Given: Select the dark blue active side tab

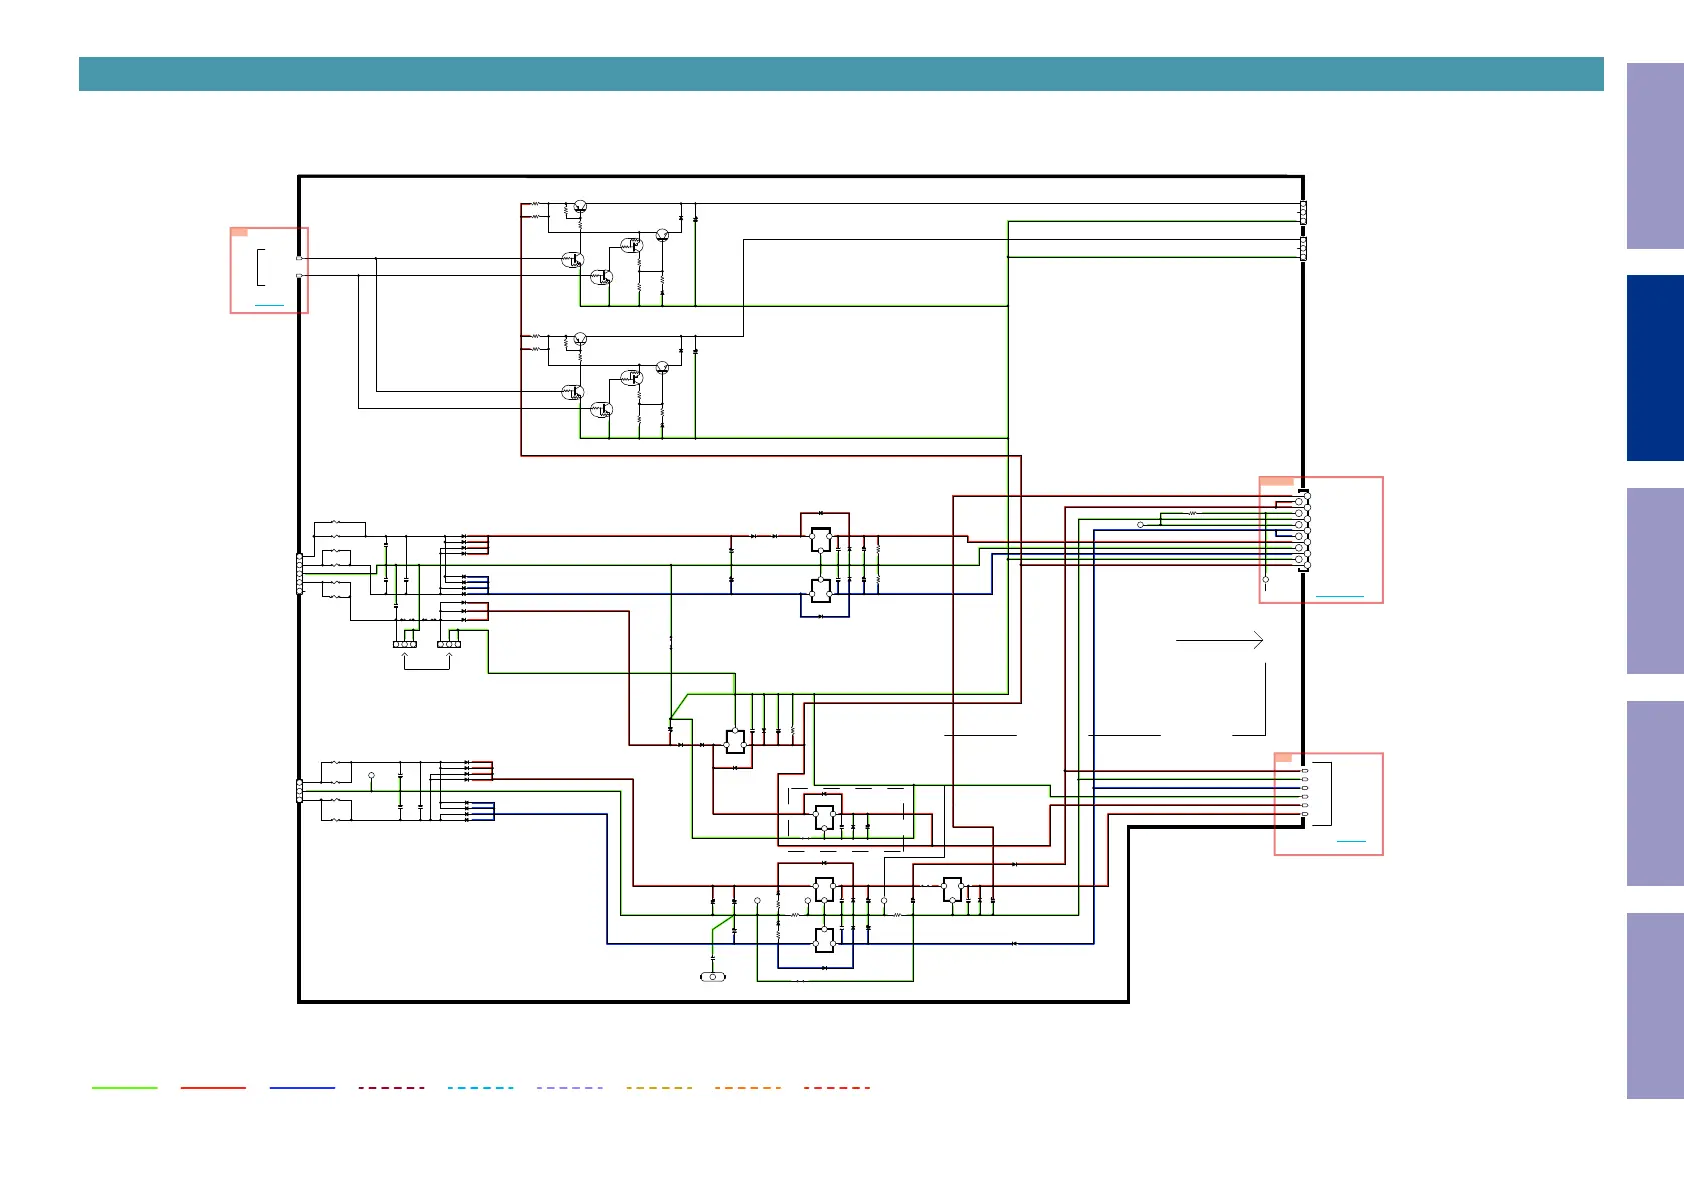Looking at the screenshot, I should pyautogui.click(x=1655, y=368).
